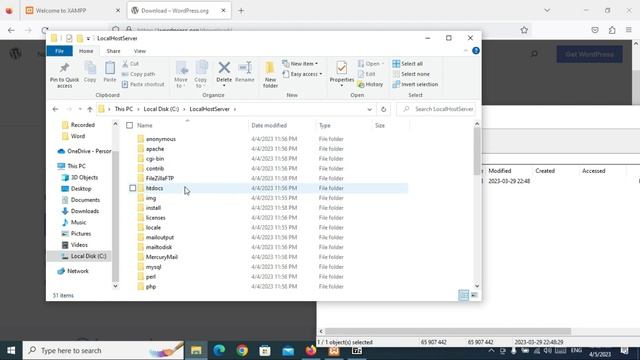Open Windows Start menu

coord(11,350)
